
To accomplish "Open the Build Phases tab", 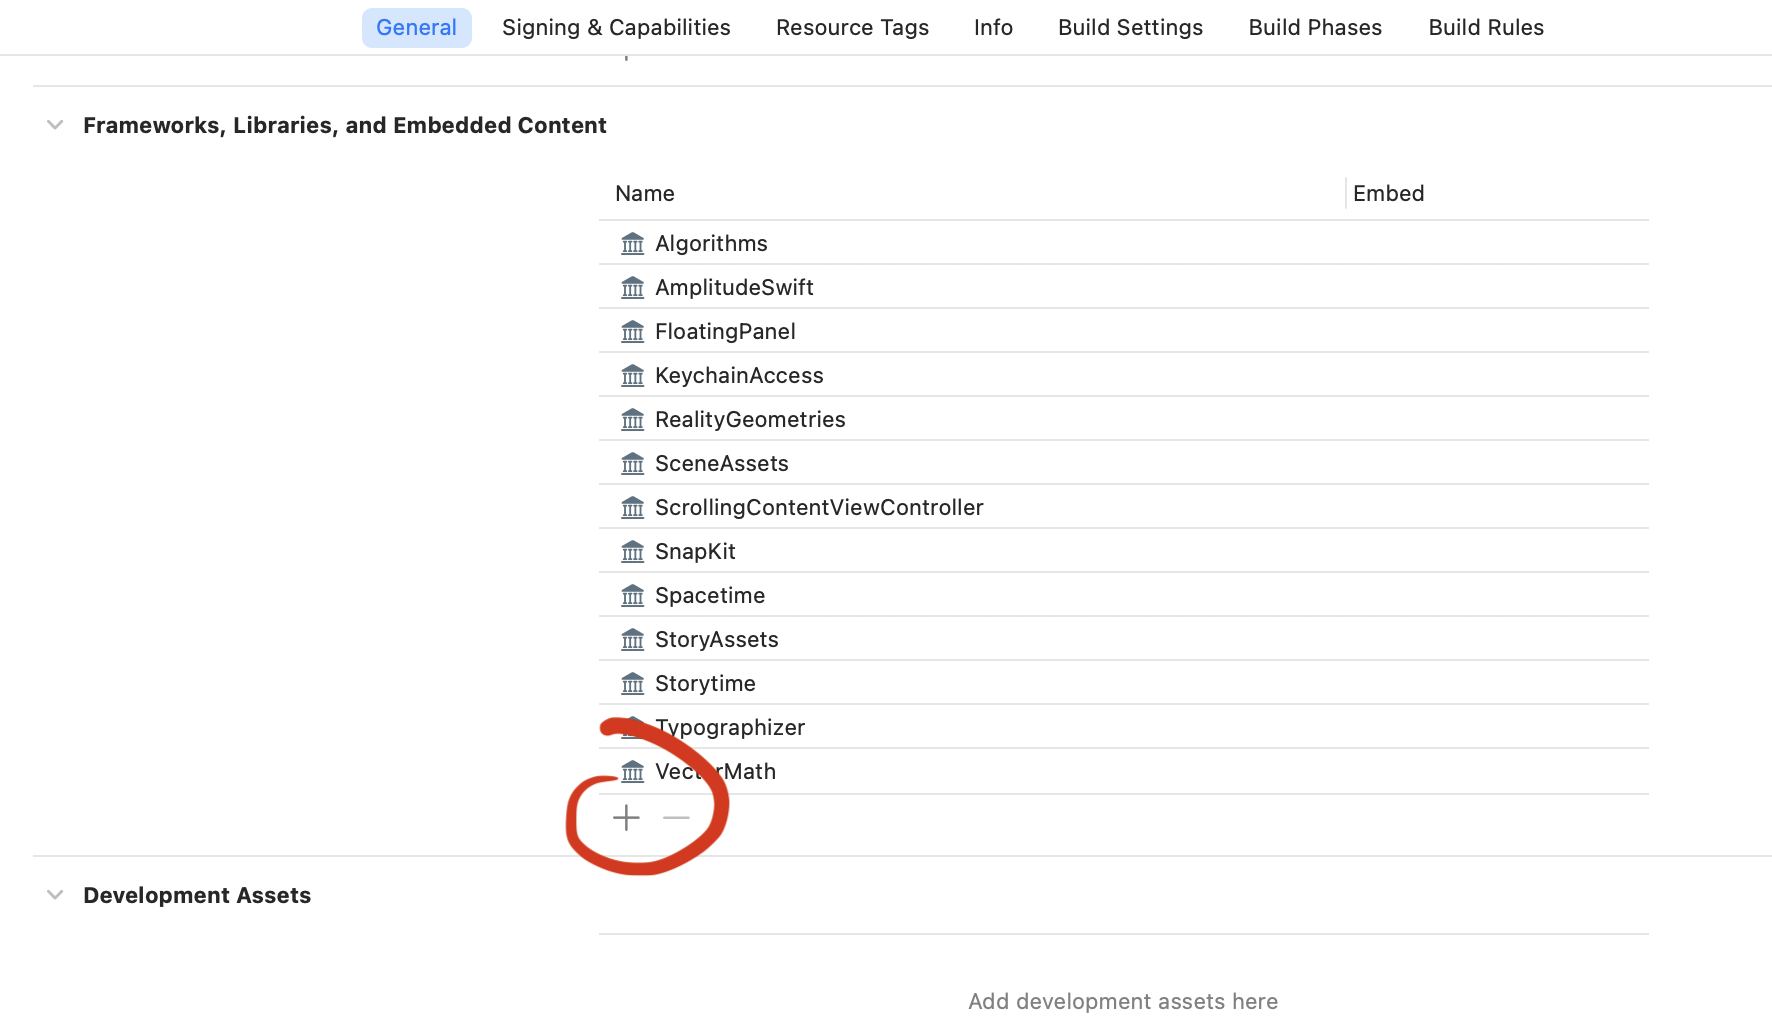I will [1315, 28].
